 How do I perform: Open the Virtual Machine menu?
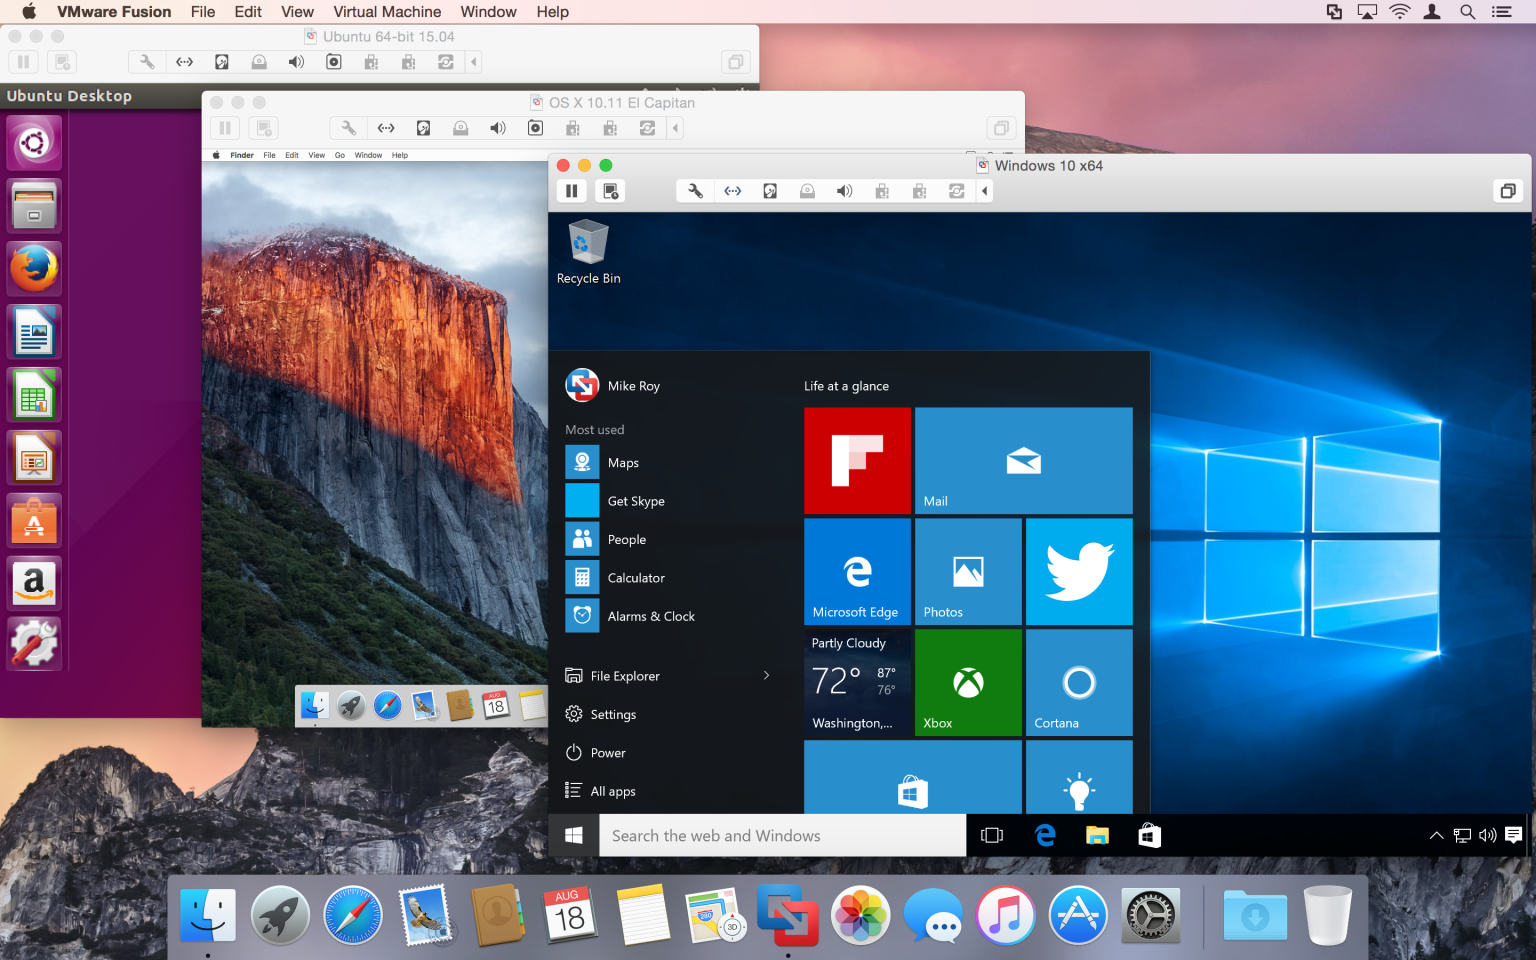click(387, 11)
